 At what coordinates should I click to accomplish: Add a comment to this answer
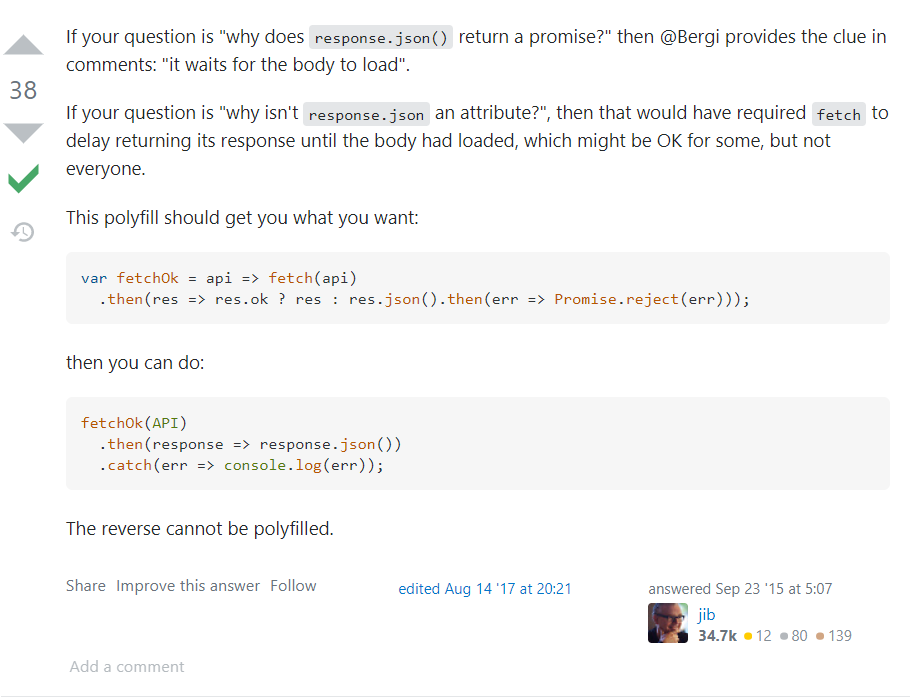[x=127, y=666]
